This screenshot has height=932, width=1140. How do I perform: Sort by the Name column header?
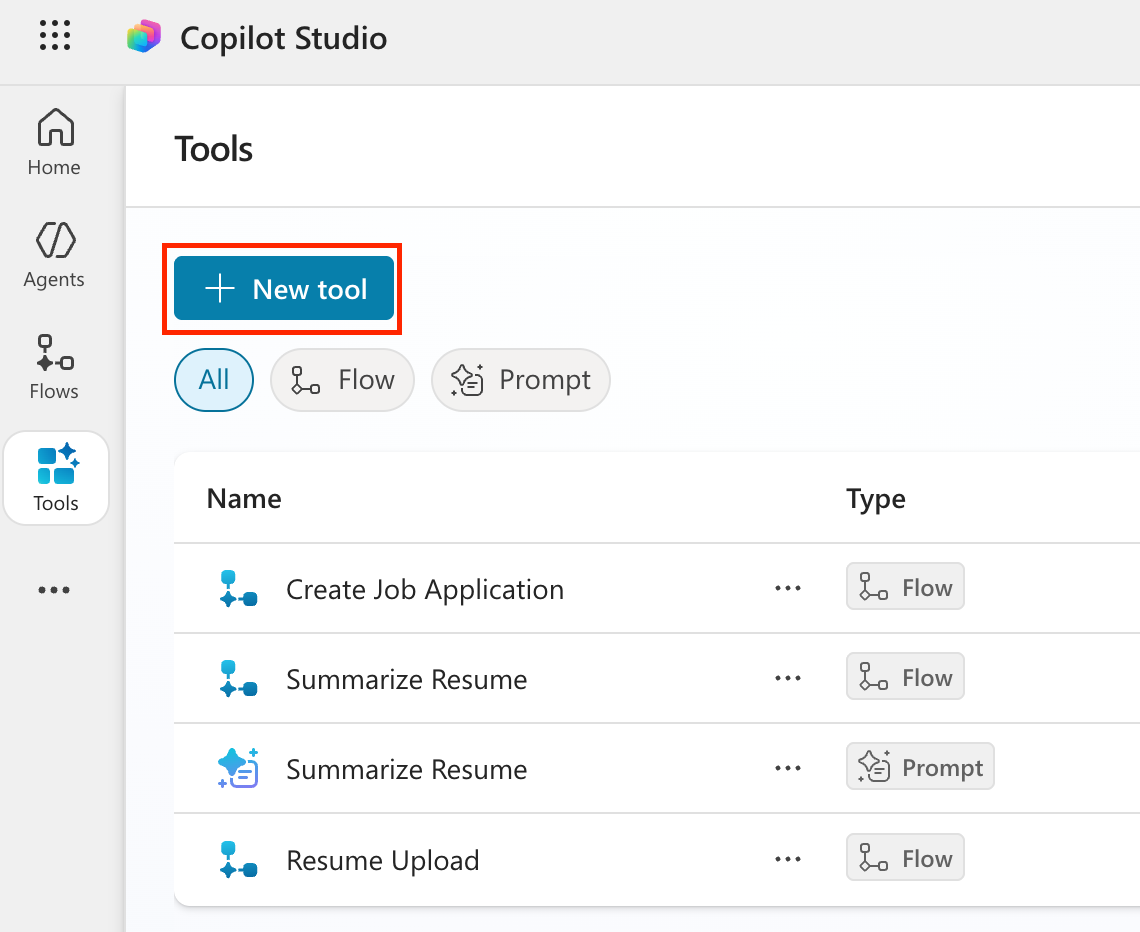click(x=244, y=498)
